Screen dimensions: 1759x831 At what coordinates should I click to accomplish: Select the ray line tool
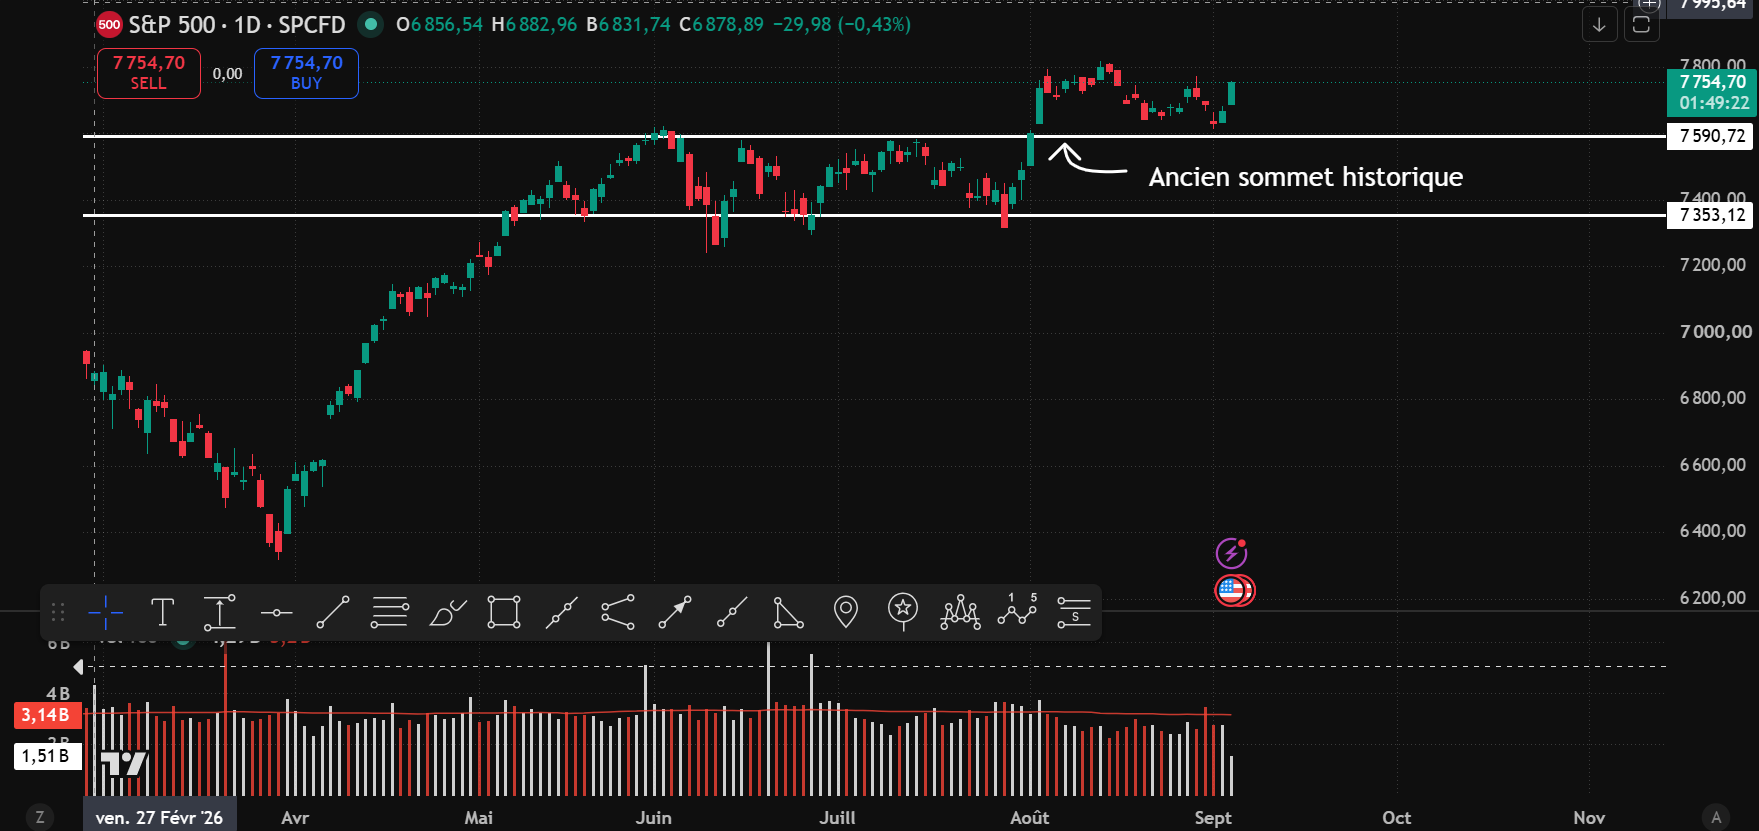pyautogui.click(x=732, y=612)
